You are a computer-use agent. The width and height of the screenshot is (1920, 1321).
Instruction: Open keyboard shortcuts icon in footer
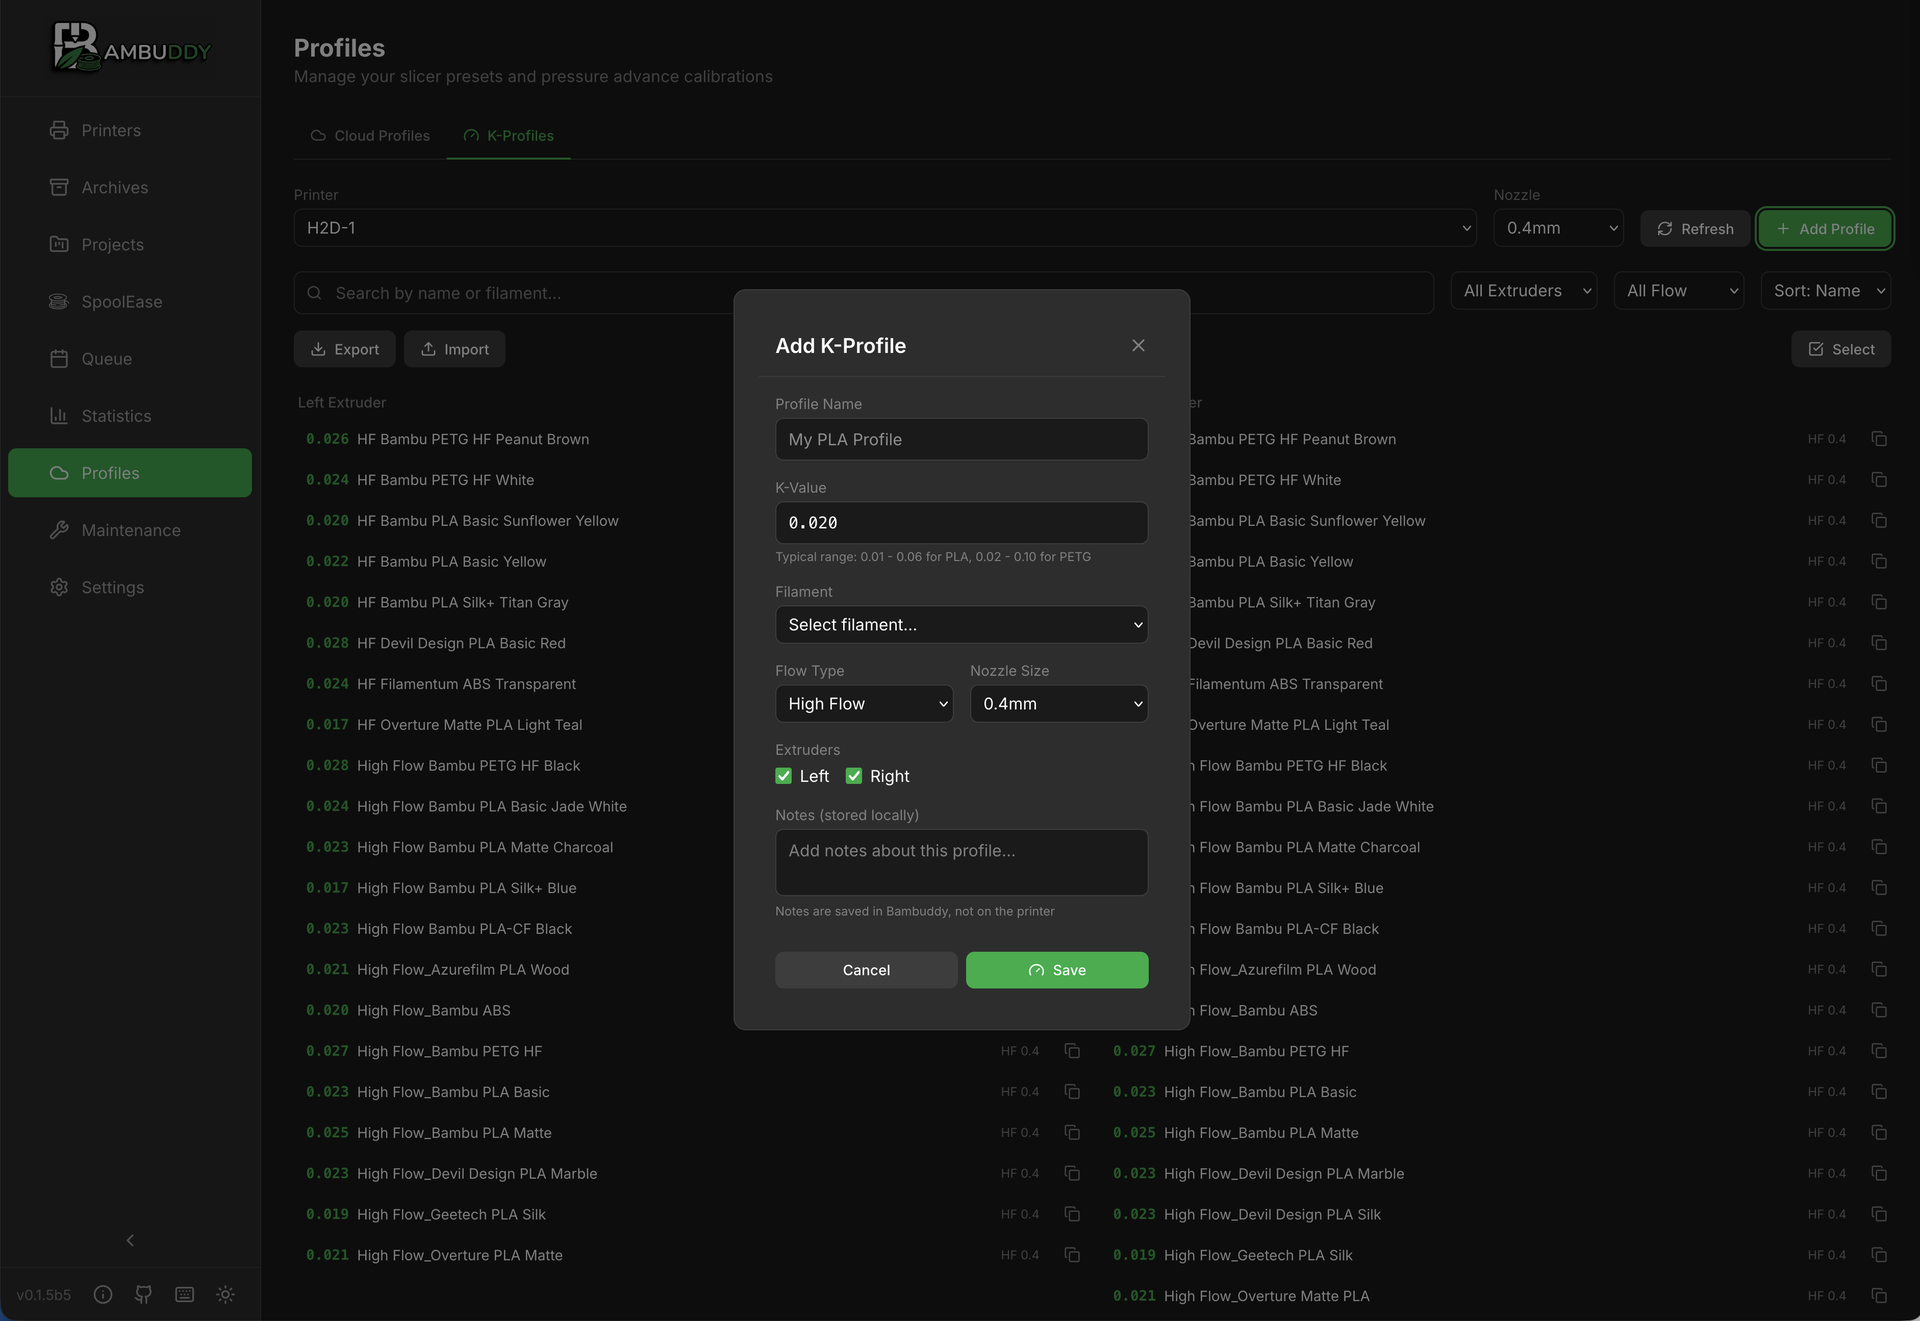(184, 1294)
